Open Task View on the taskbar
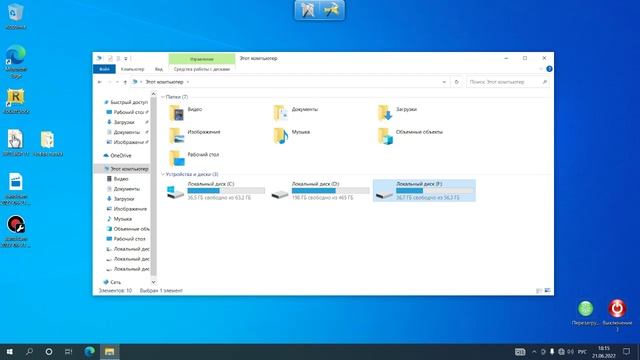Screen dimensions: 640x360 [x=68, y=351]
